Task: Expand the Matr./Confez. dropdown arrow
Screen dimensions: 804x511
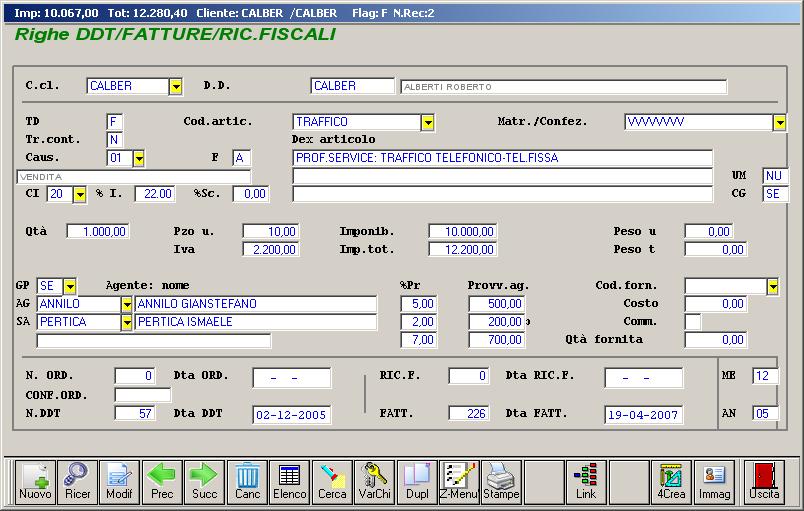Action: pos(779,122)
